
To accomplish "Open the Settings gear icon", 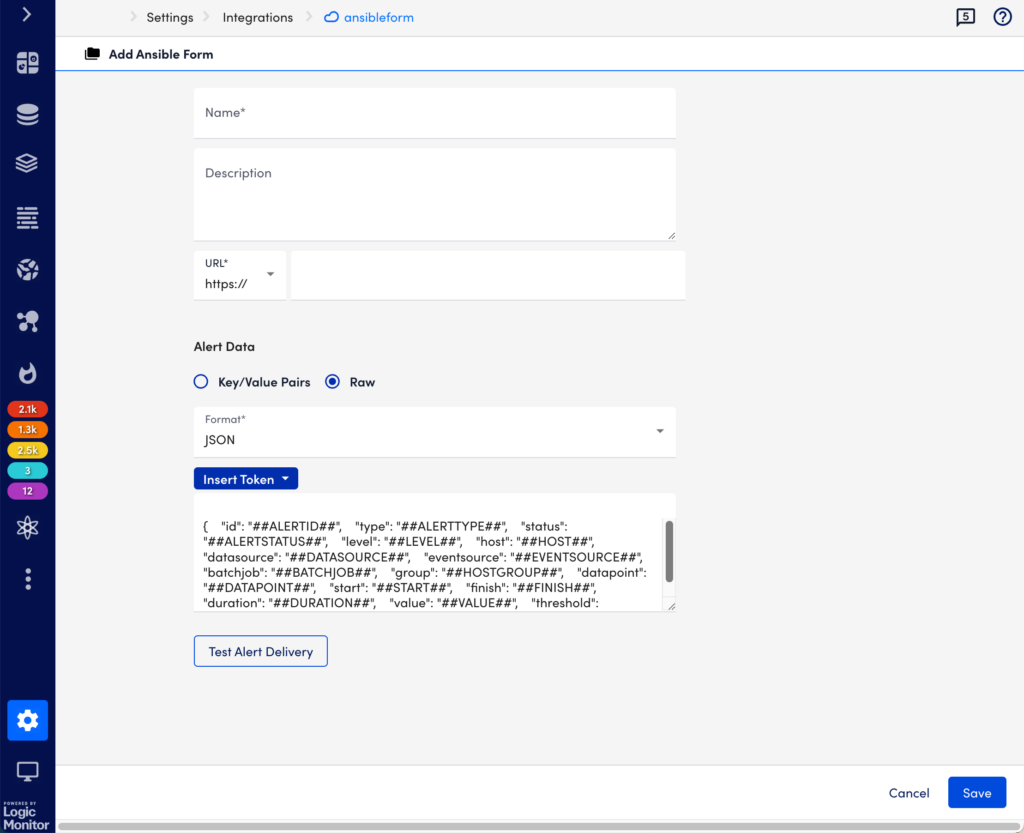I will pyautogui.click(x=27, y=720).
